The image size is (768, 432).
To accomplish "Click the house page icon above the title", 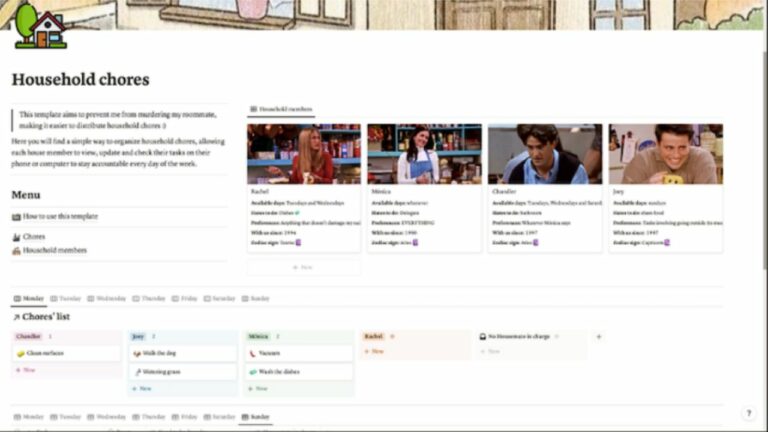I will coord(41,26).
